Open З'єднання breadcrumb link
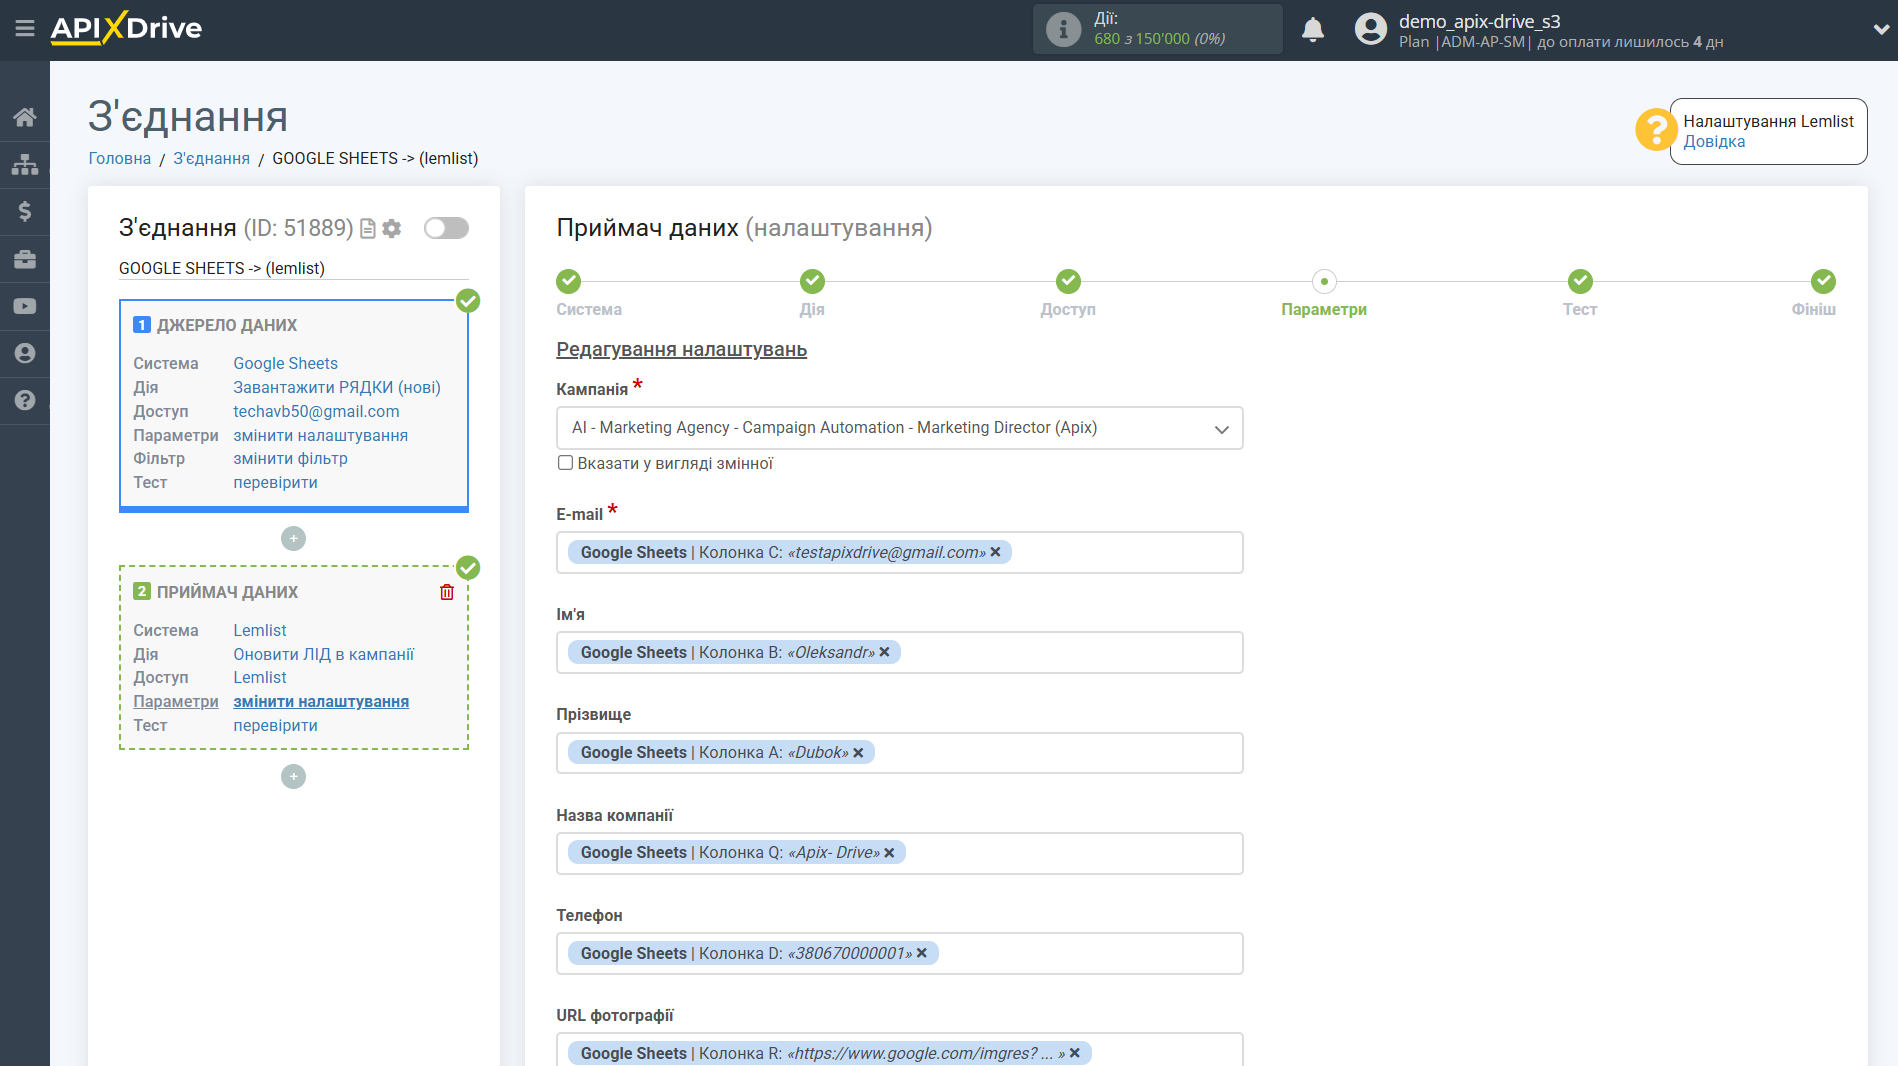Image resolution: width=1898 pixels, height=1066 pixels. coord(211,158)
